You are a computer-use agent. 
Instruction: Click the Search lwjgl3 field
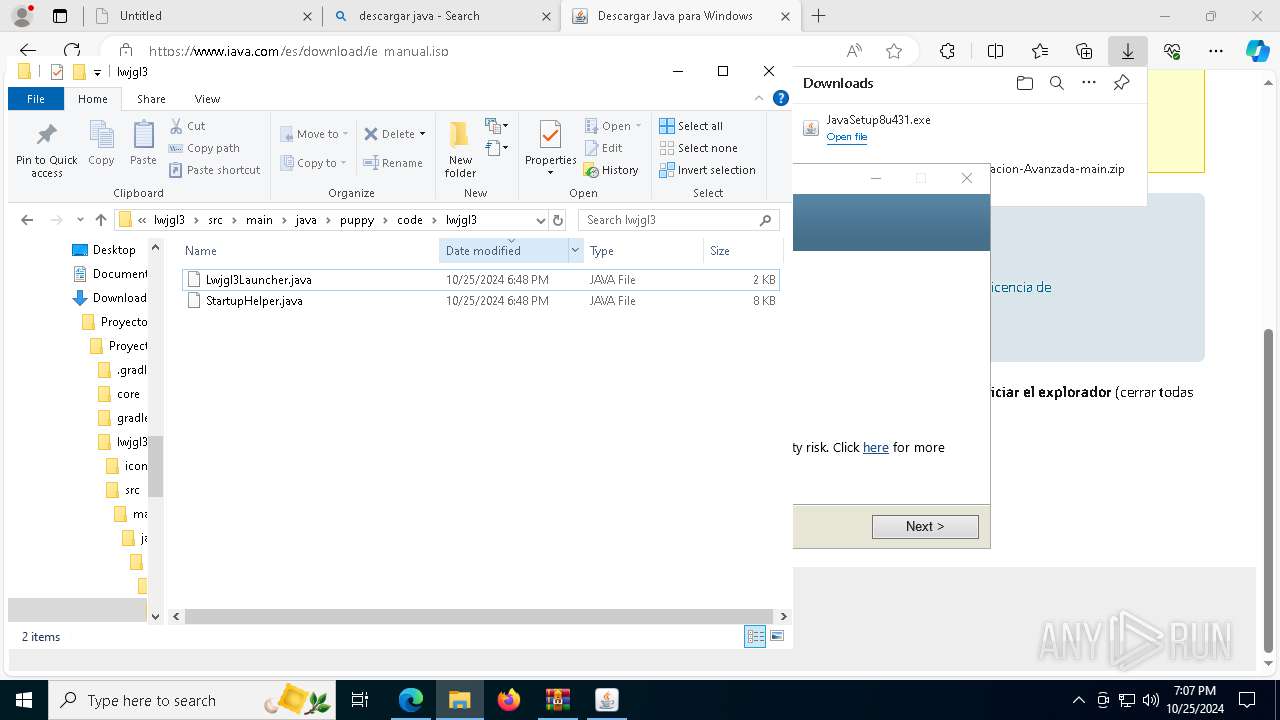pos(678,220)
